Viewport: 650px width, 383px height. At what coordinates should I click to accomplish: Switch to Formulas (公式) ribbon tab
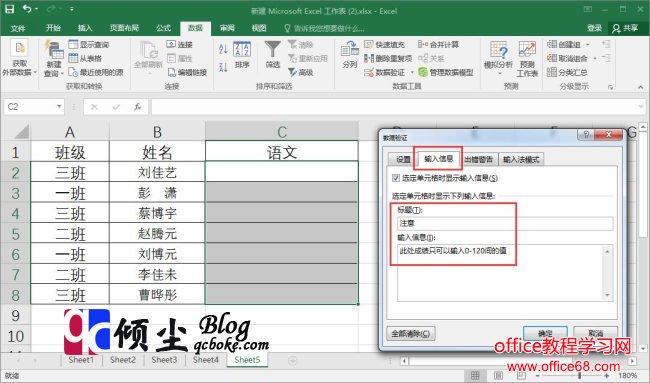(x=163, y=28)
